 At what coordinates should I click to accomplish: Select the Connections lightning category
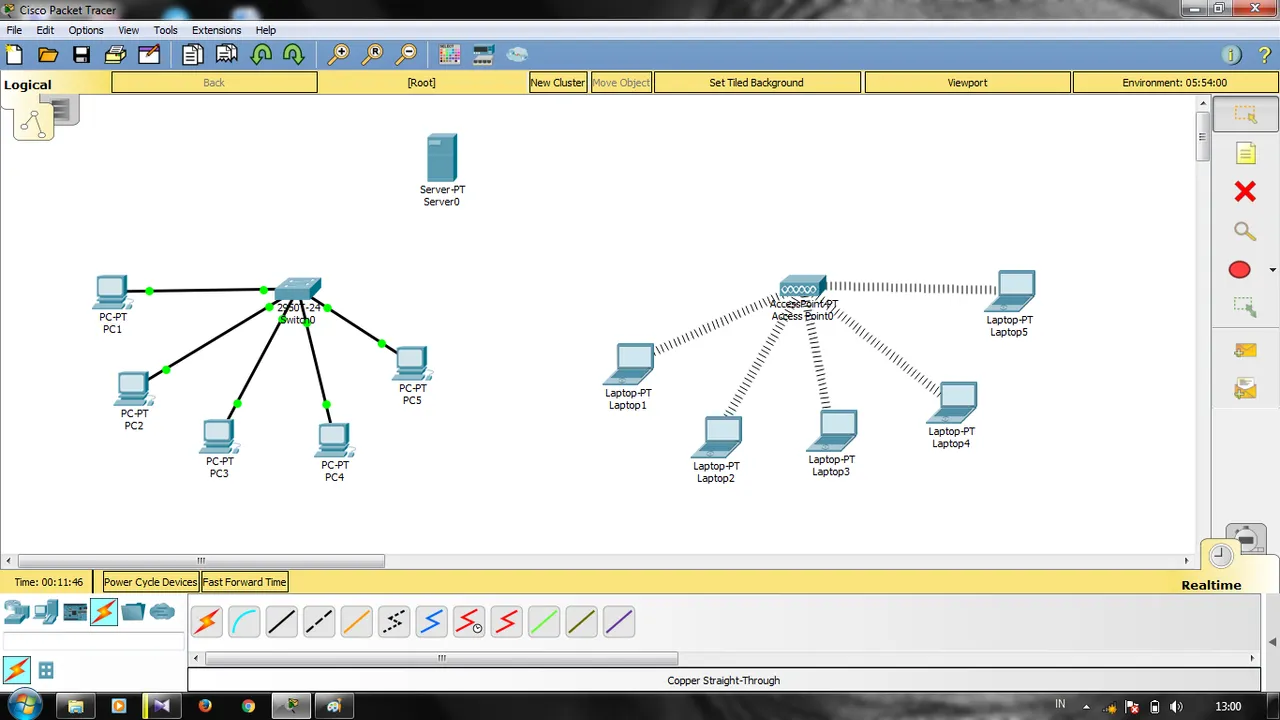[x=104, y=612]
